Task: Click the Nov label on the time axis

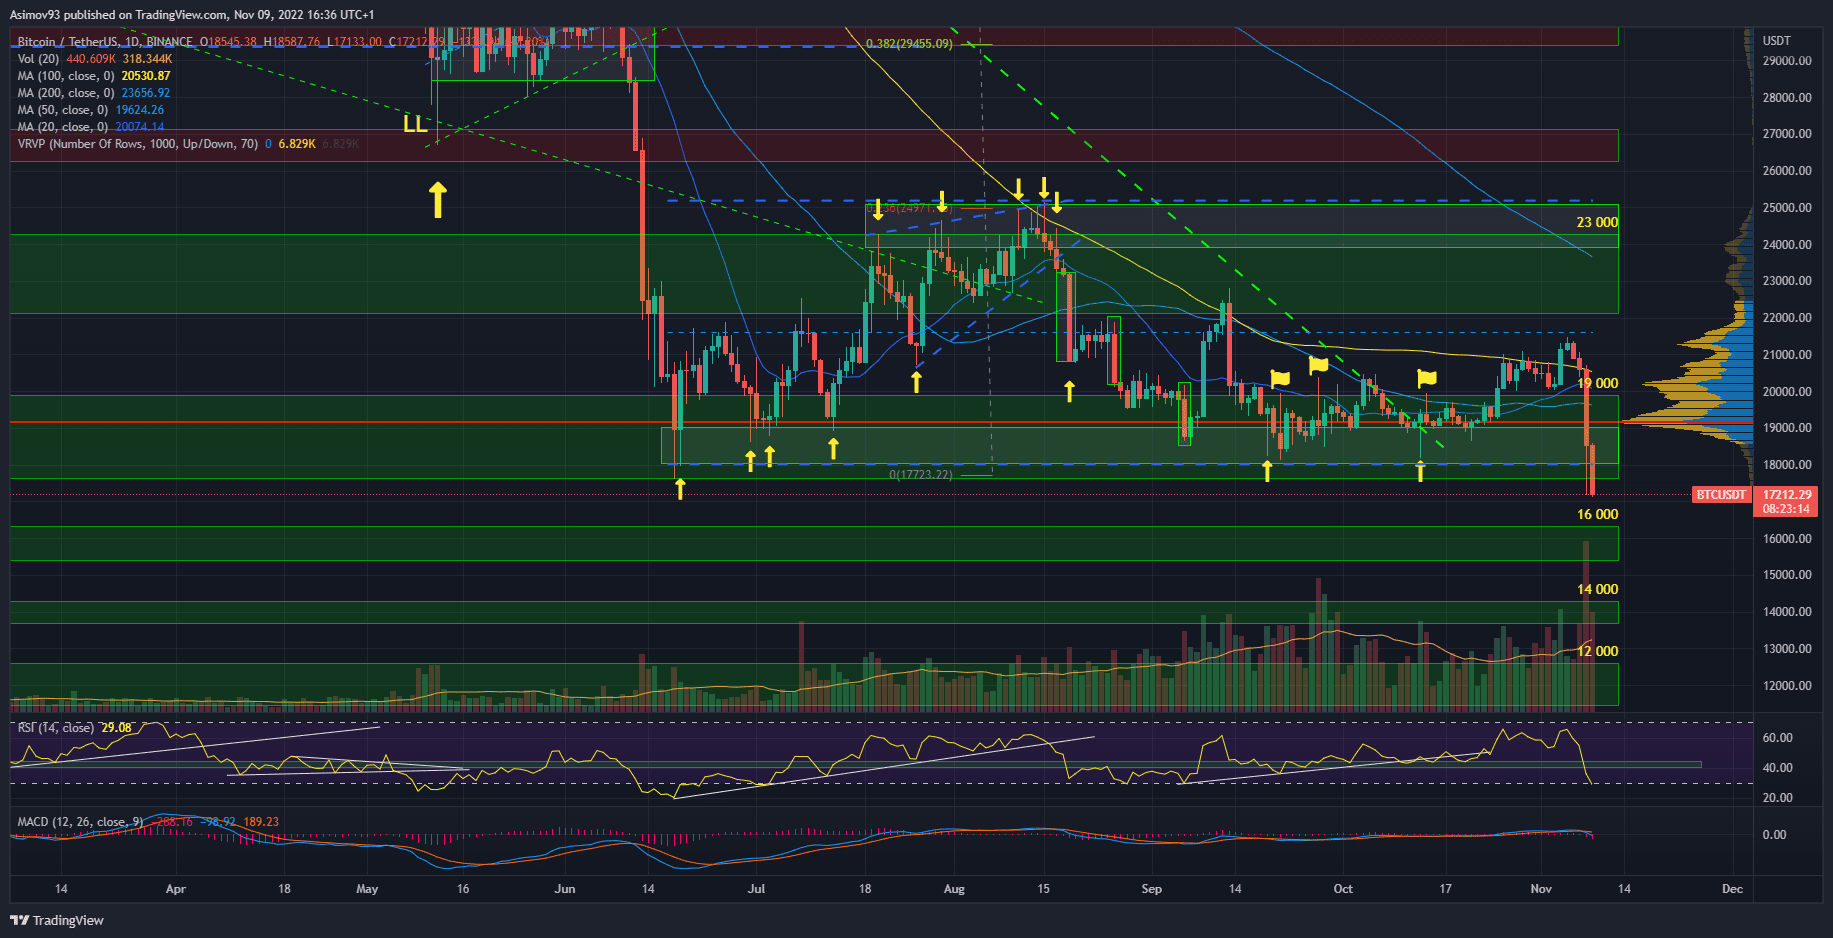Action: pyautogui.click(x=1540, y=889)
